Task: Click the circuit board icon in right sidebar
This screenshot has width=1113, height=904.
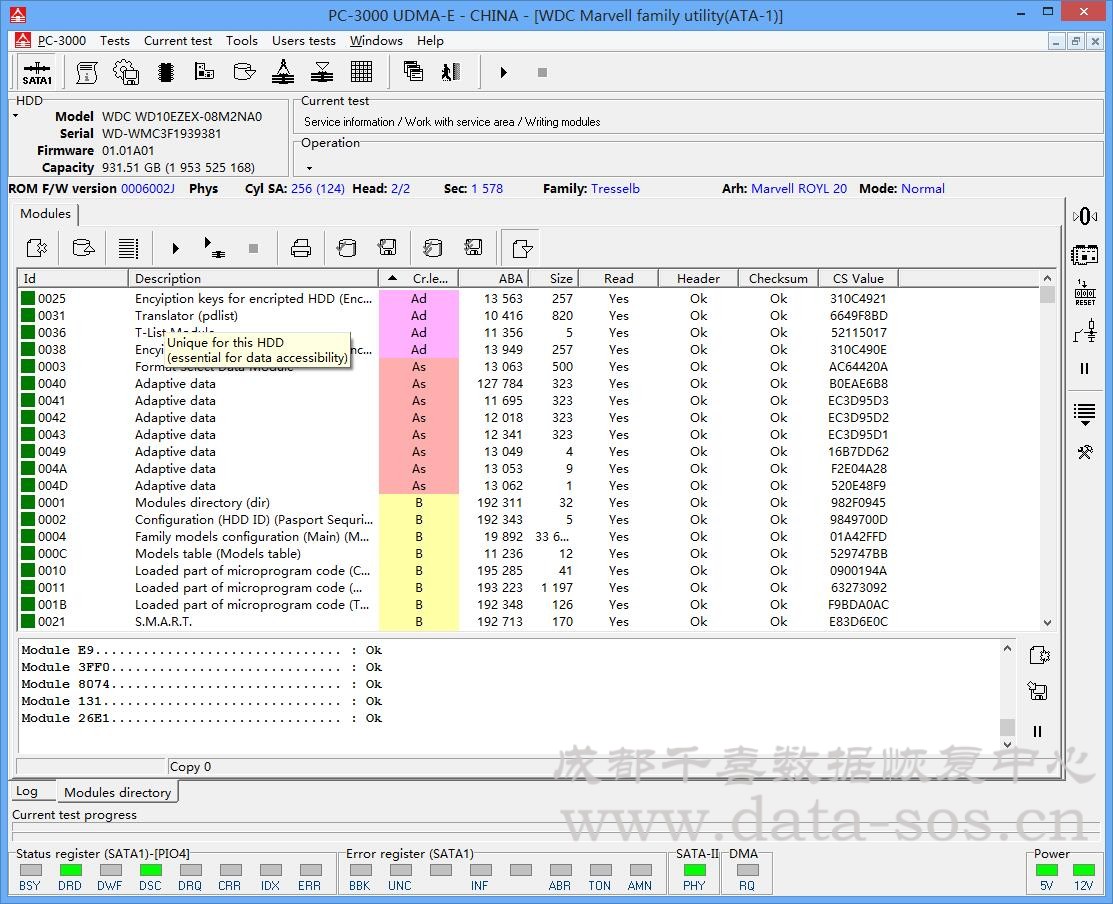Action: [x=1085, y=255]
